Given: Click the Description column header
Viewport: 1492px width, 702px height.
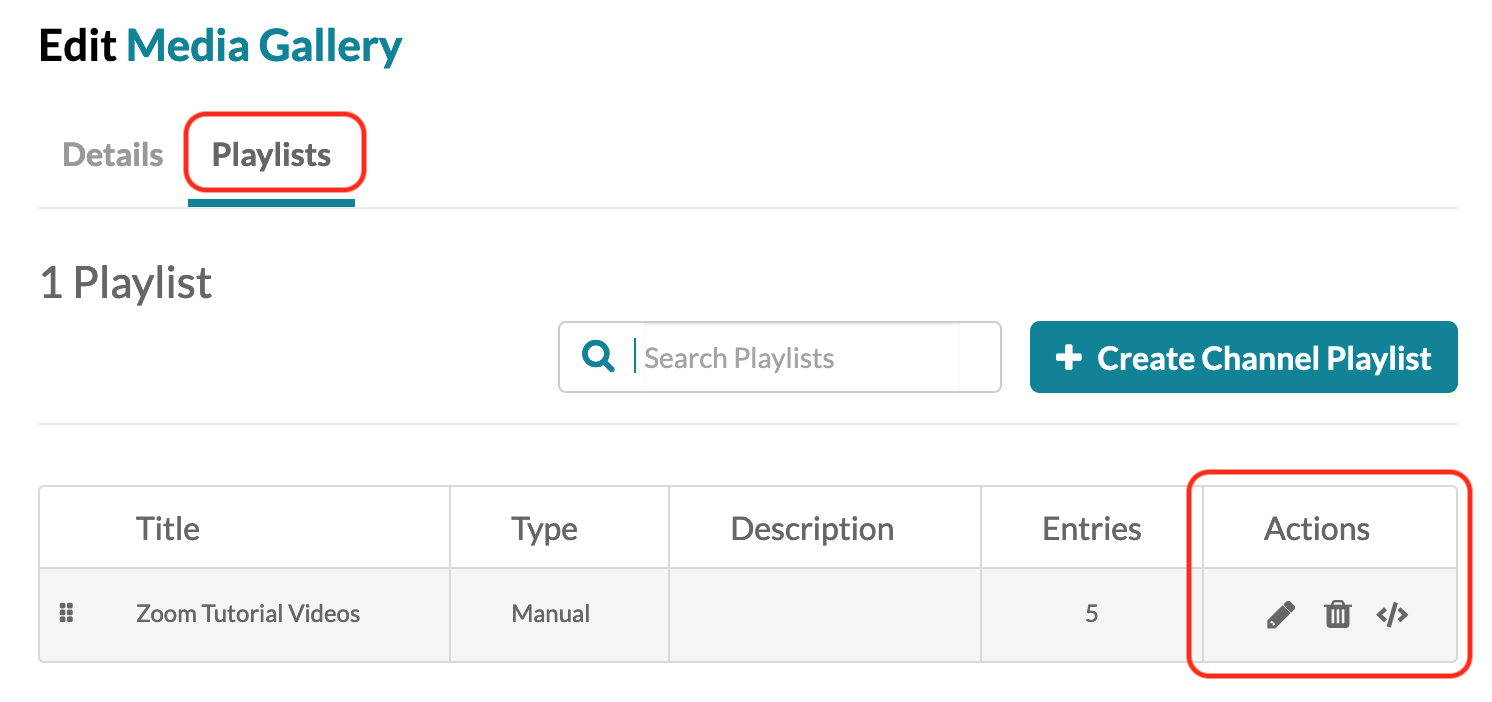Looking at the screenshot, I should pyautogui.click(x=812, y=529).
